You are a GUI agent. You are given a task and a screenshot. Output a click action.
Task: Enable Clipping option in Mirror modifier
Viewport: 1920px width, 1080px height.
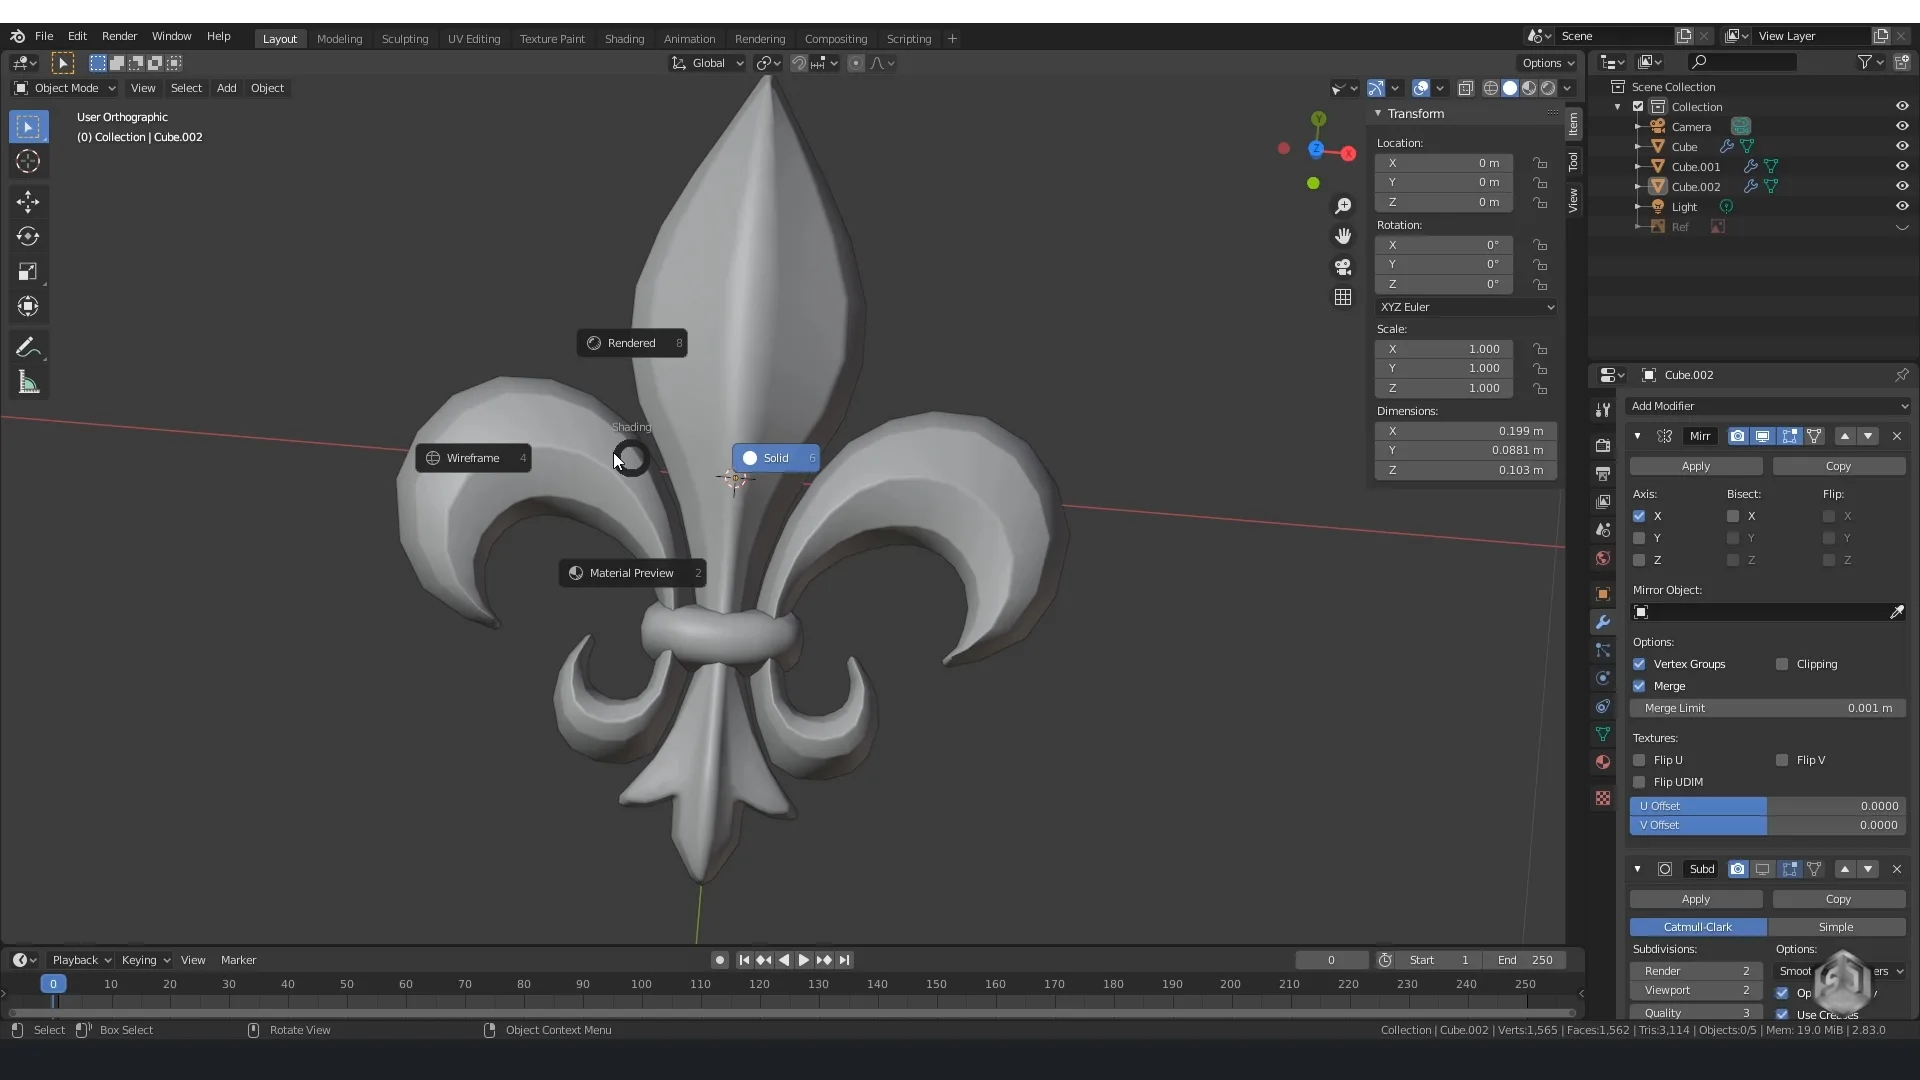1782,663
